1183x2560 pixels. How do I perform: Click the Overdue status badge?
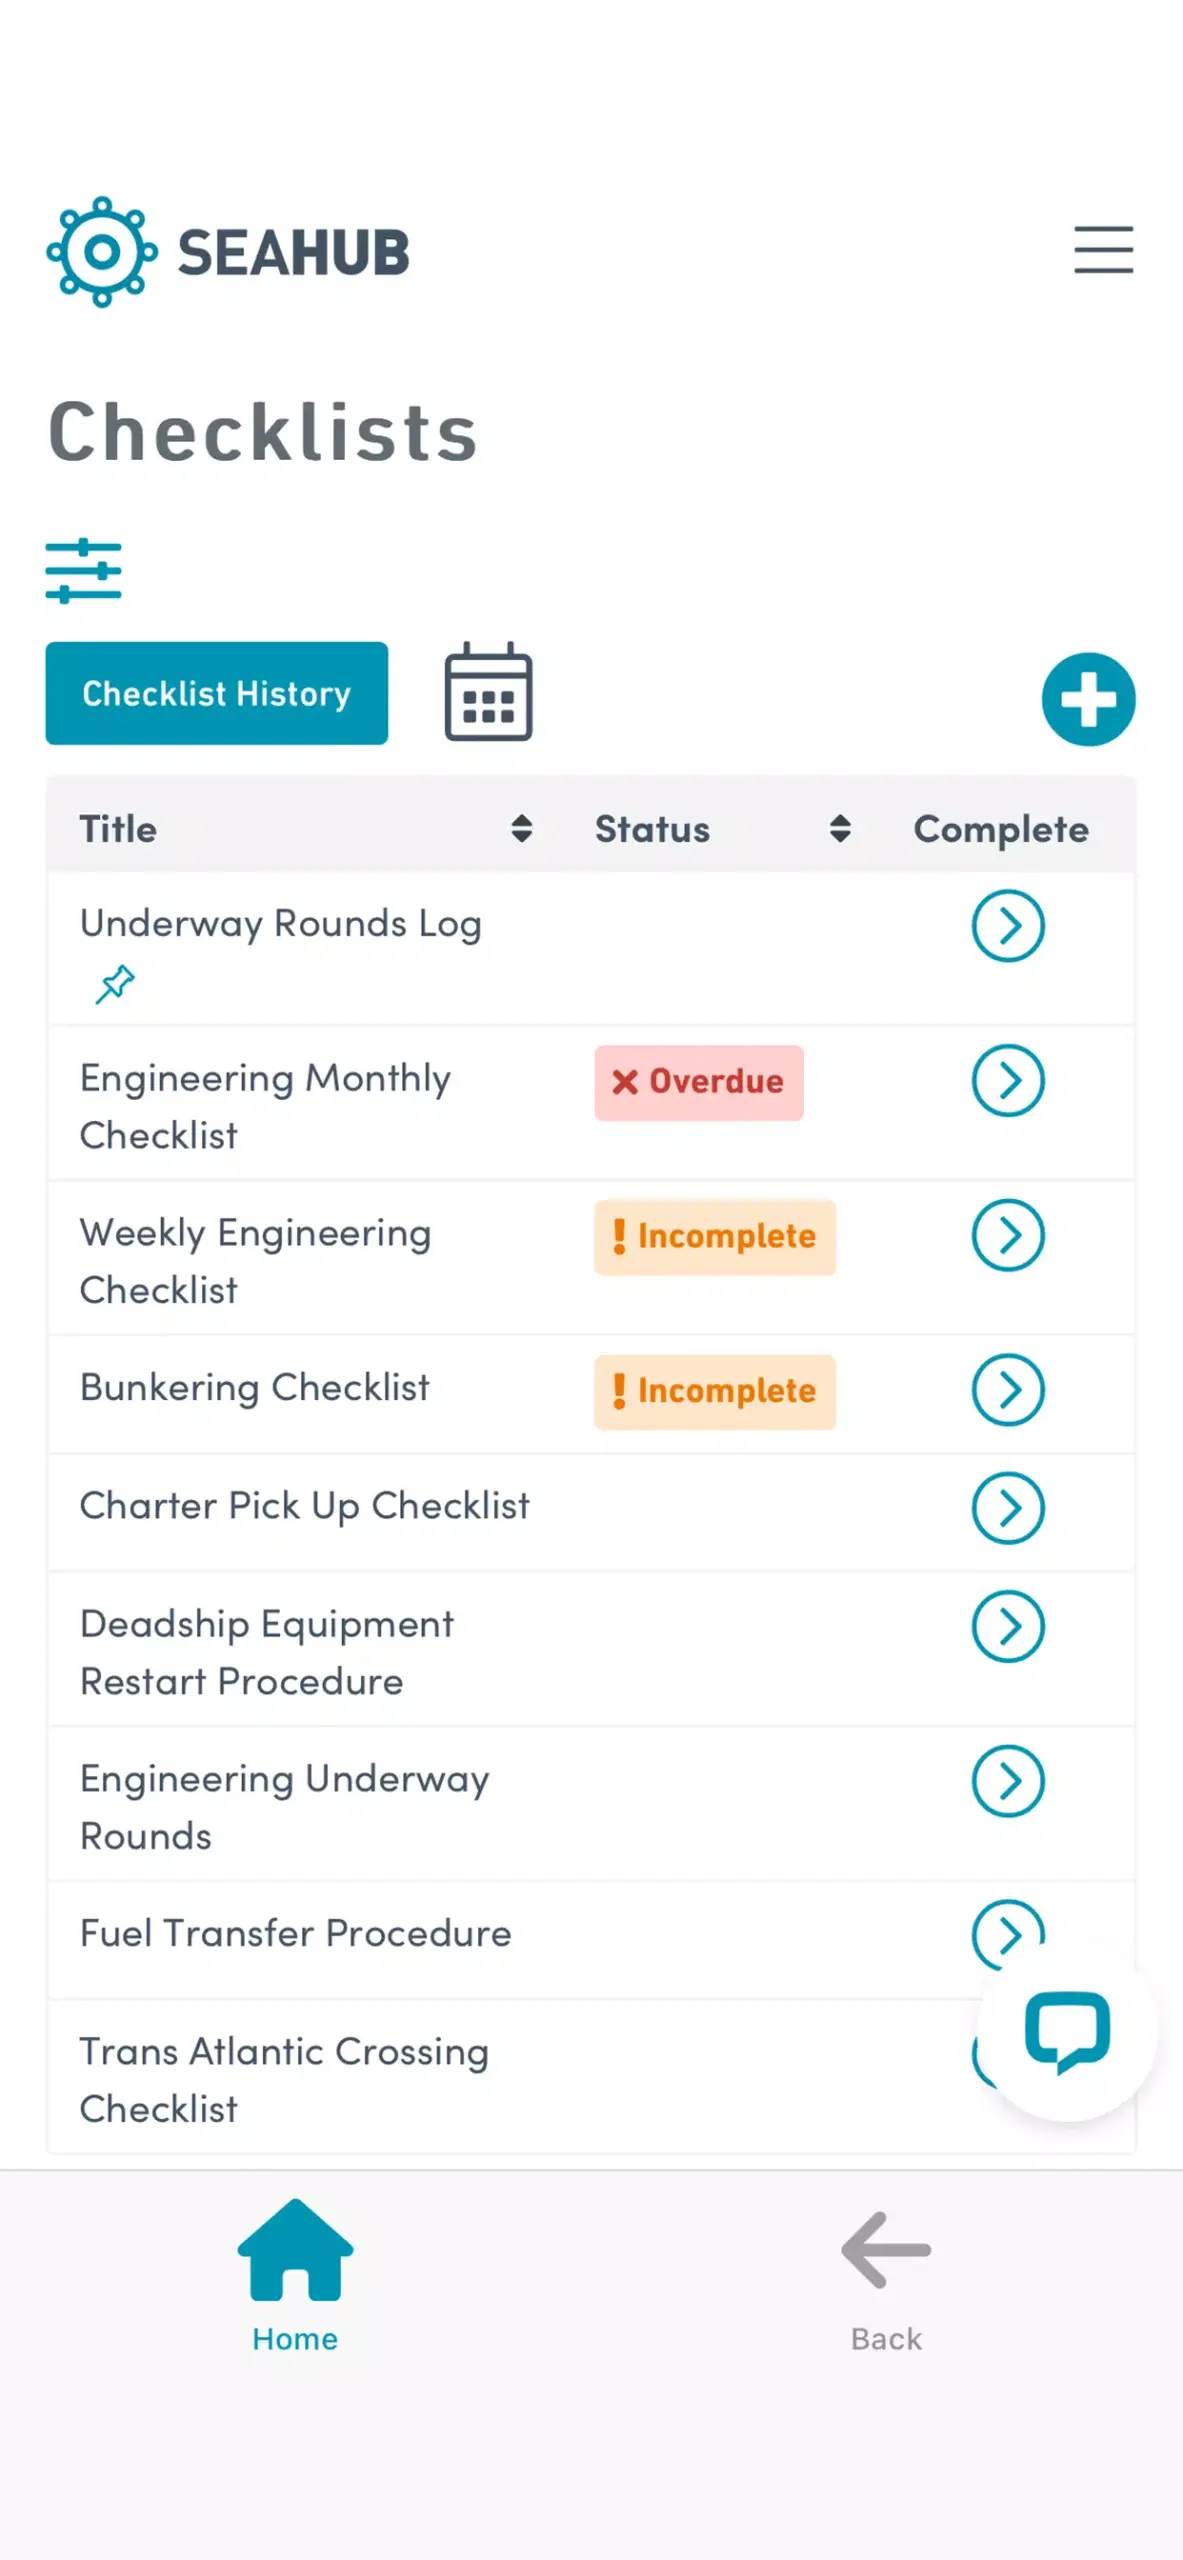(x=699, y=1082)
